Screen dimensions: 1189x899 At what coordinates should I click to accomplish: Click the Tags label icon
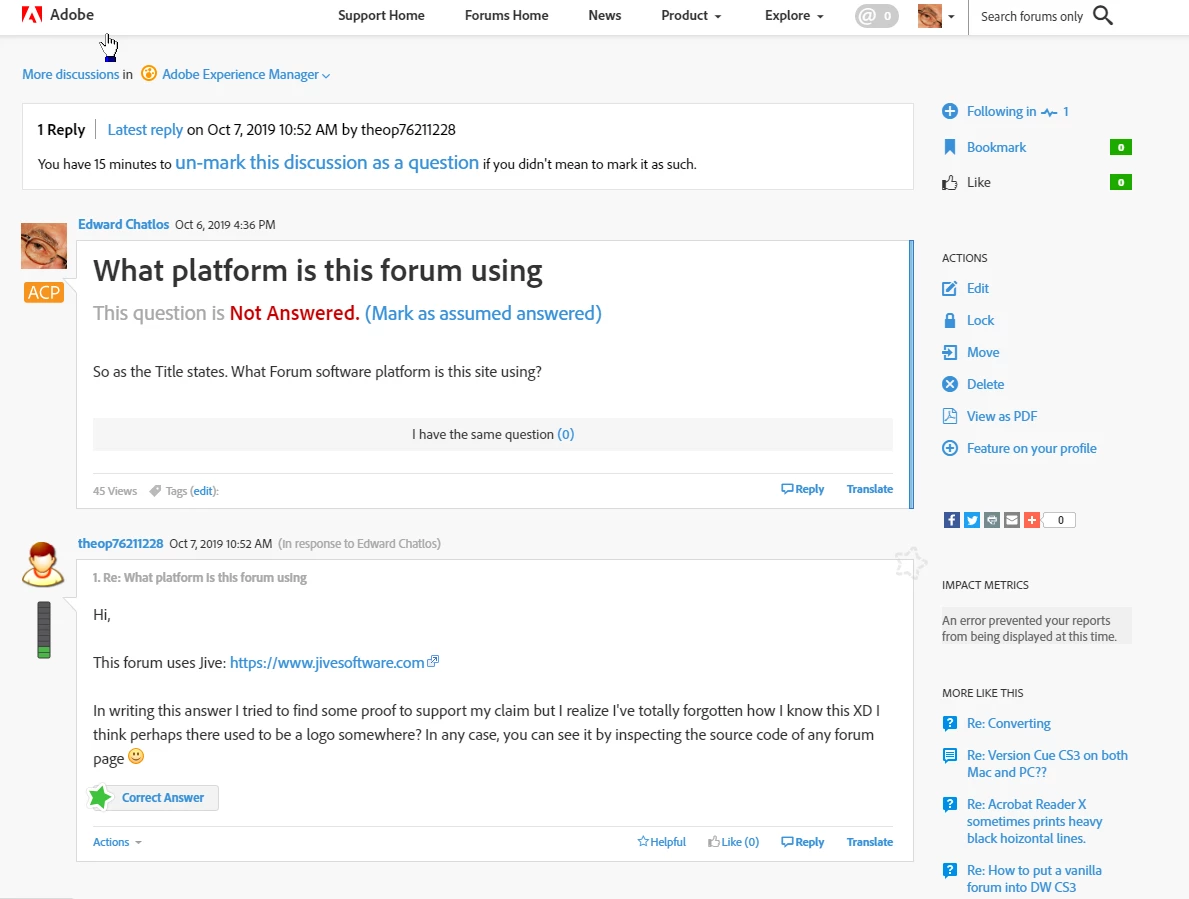(x=155, y=490)
